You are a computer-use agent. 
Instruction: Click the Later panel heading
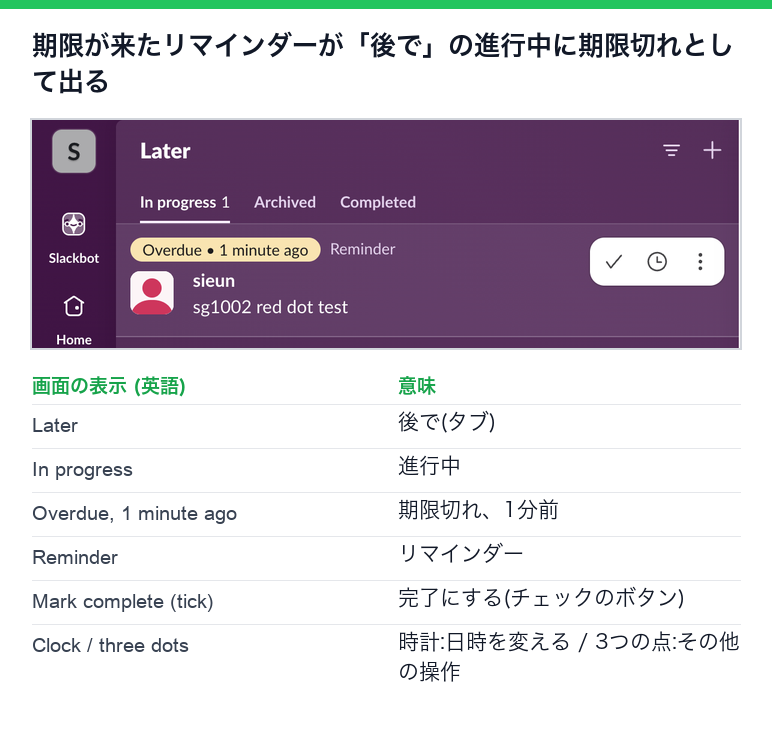tap(165, 151)
